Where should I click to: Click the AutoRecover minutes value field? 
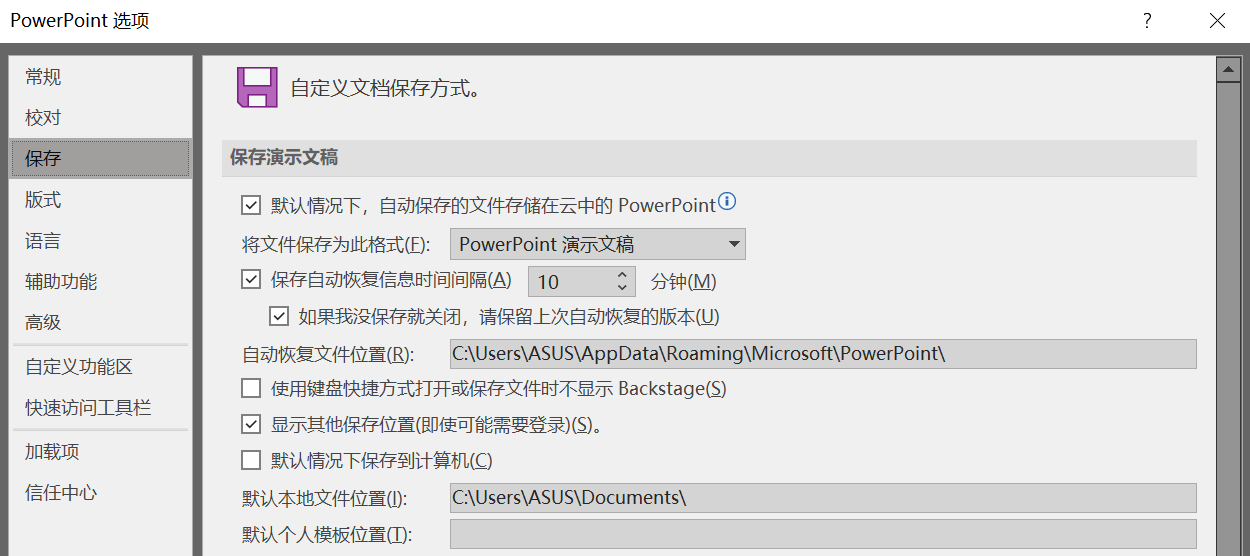tap(570, 282)
